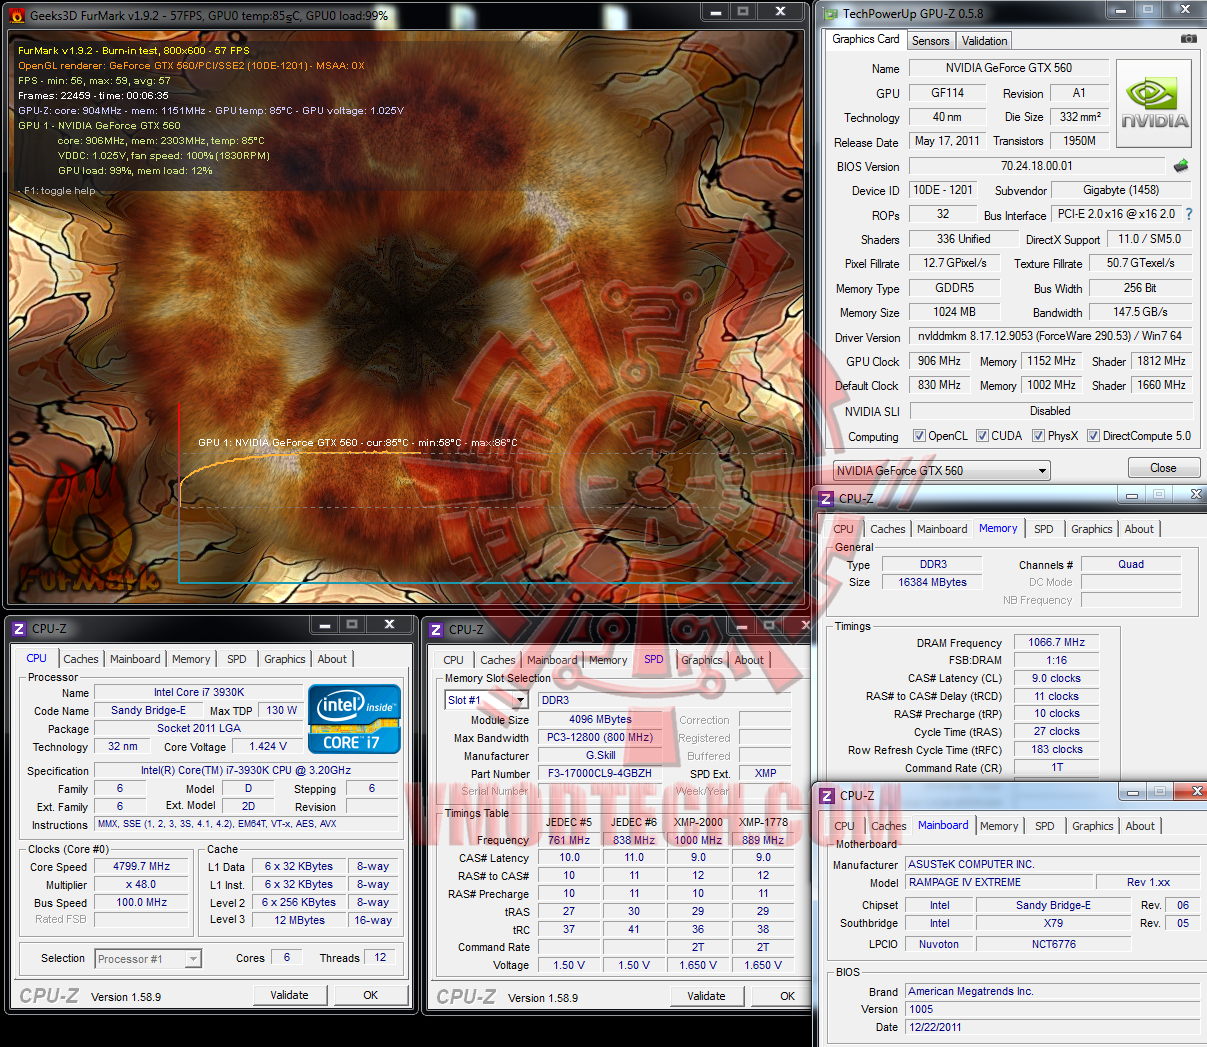Click the Bandwidth value 147.5 GB/s

pos(1140,312)
